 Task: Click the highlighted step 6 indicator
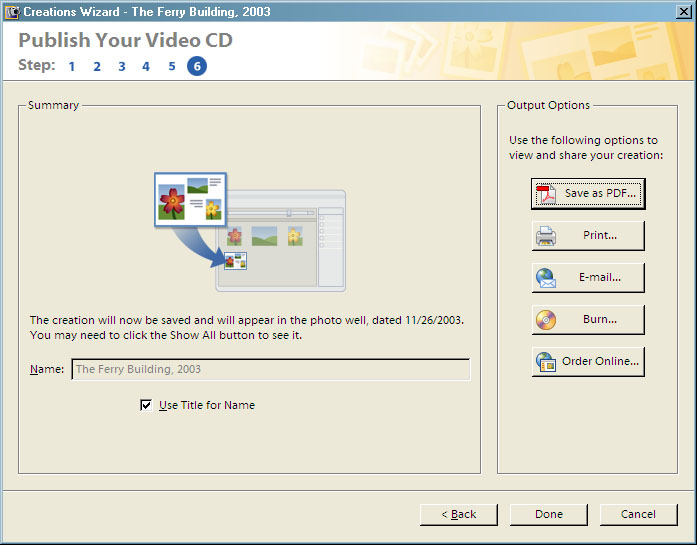pyautogui.click(x=197, y=67)
